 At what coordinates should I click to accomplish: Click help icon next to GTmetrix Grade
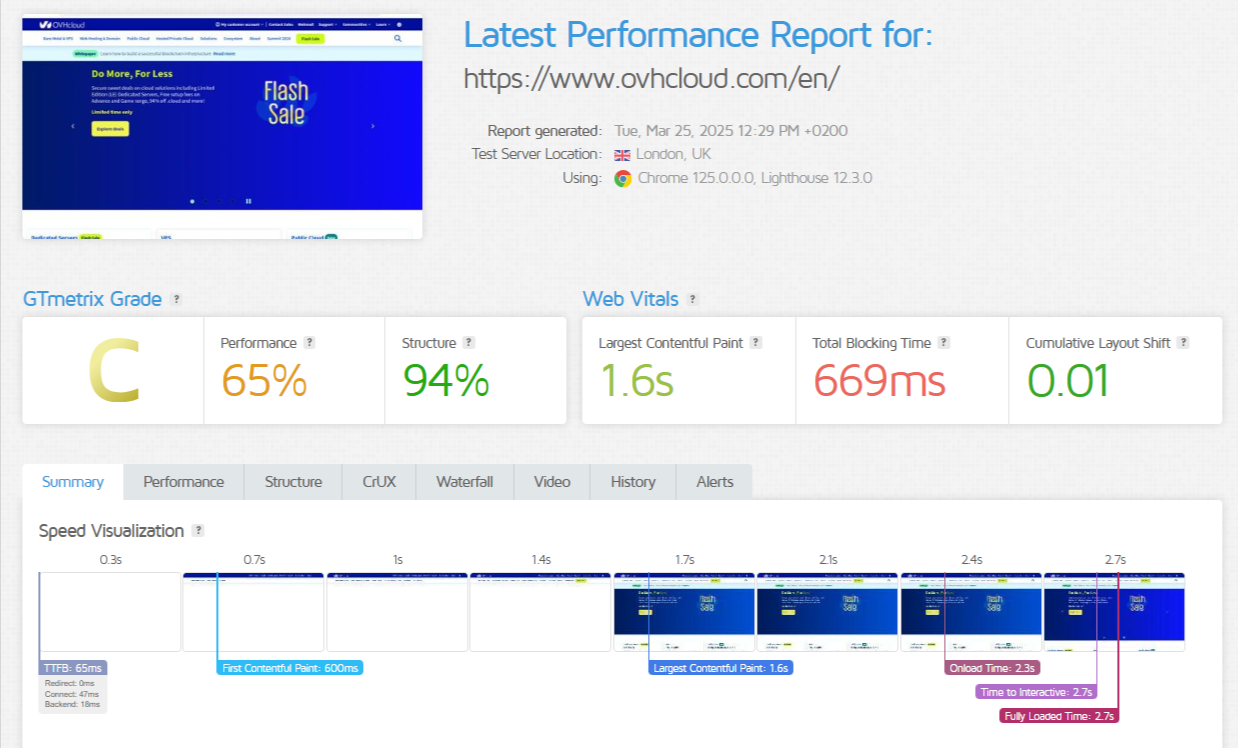tap(176, 299)
